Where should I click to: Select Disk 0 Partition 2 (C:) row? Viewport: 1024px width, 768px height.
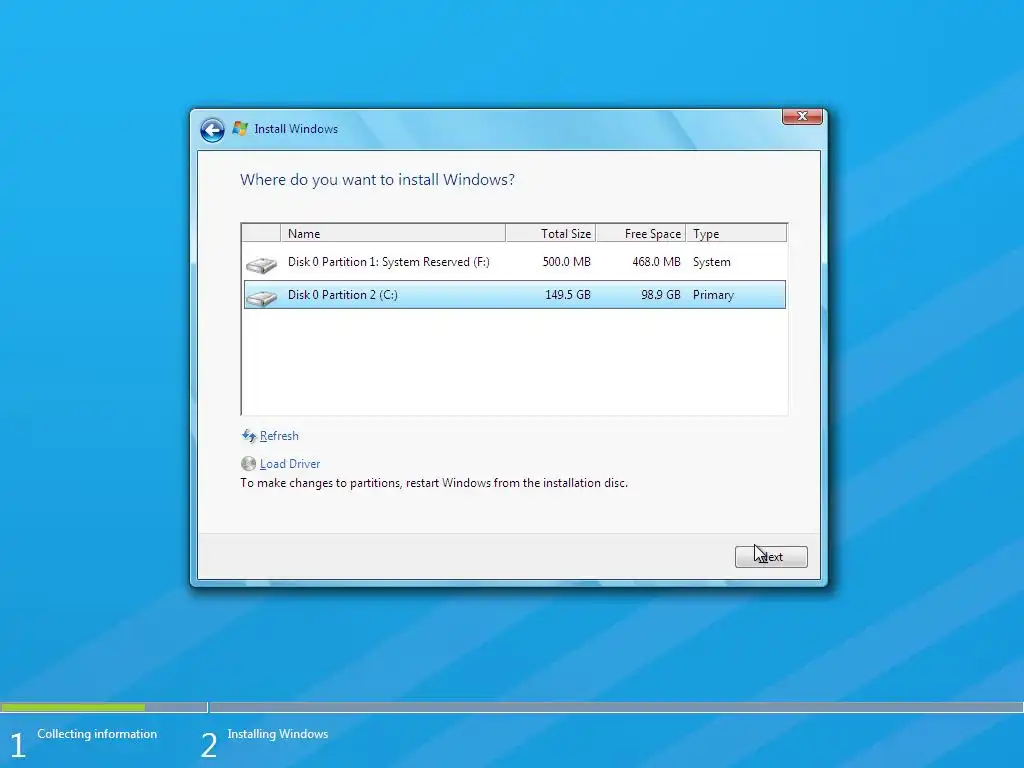tap(515, 295)
